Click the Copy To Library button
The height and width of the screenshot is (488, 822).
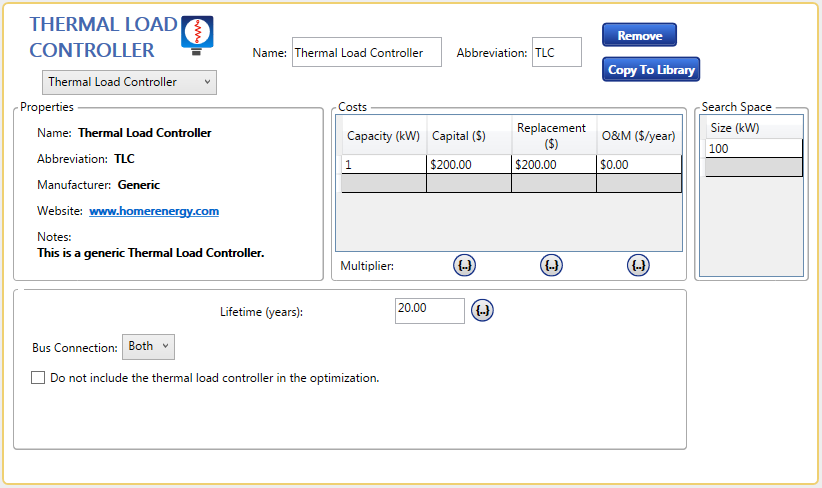coord(650,70)
